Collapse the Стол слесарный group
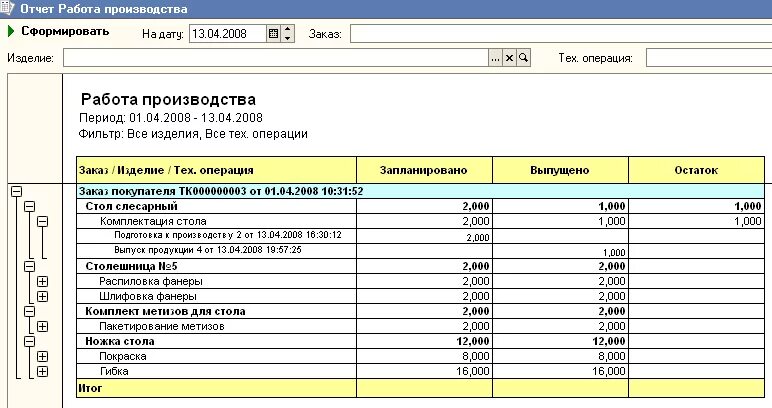The image size is (772, 408). pos(30,206)
